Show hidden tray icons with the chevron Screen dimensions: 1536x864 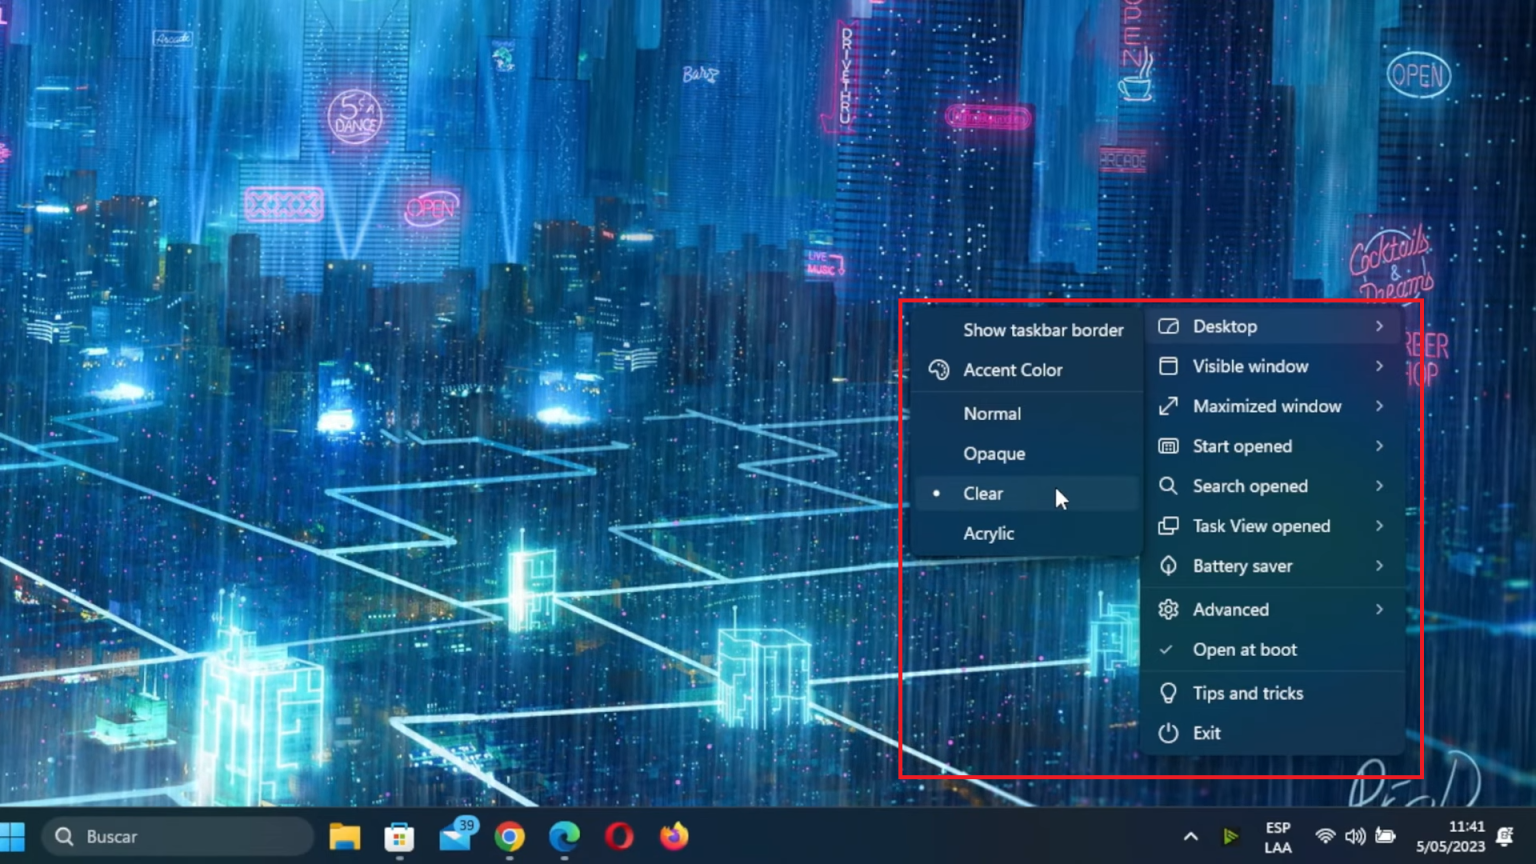tap(1191, 836)
